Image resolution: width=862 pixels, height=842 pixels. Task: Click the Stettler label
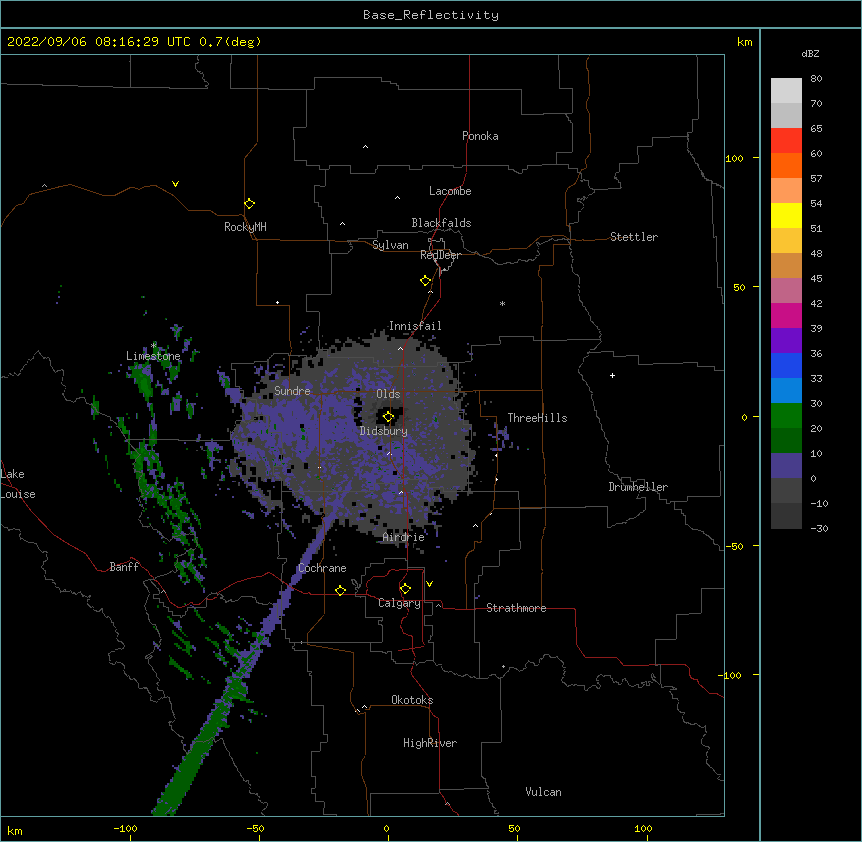634,237
